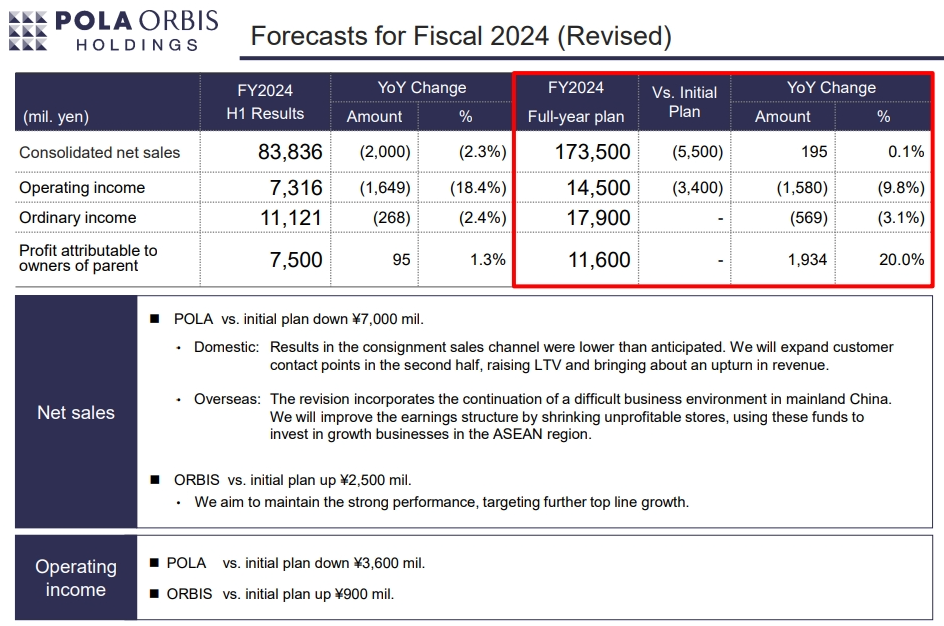944x626 pixels.
Task: Select the FY2024 Full-year plan header
Action: pos(576,102)
